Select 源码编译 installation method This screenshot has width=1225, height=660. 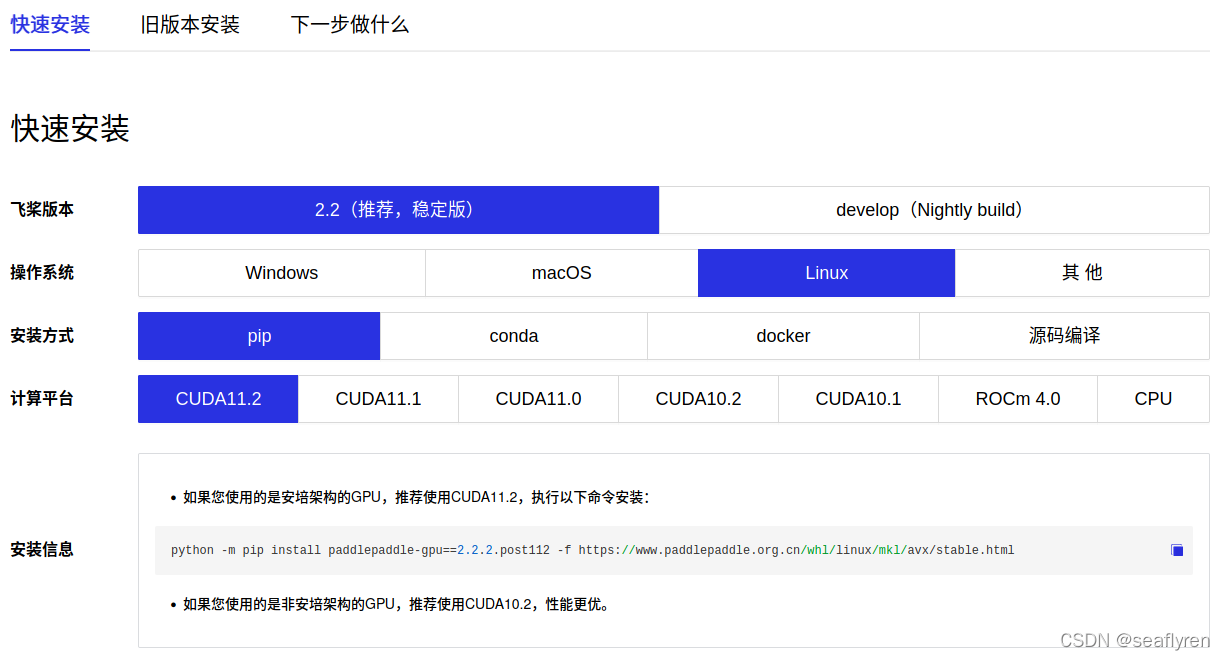pyautogui.click(x=1065, y=336)
